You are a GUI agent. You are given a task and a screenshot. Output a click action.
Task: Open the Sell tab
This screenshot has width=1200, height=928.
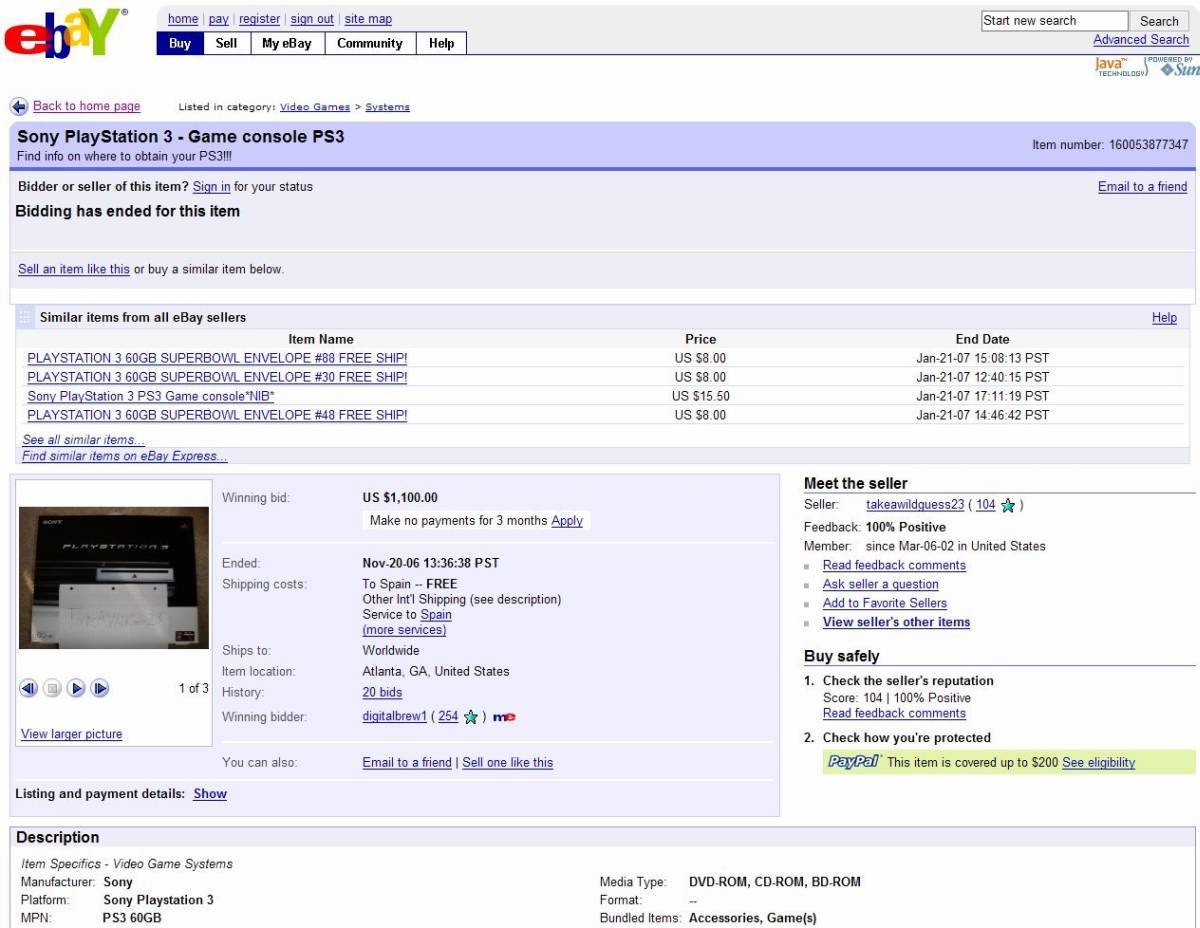coord(227,43)
